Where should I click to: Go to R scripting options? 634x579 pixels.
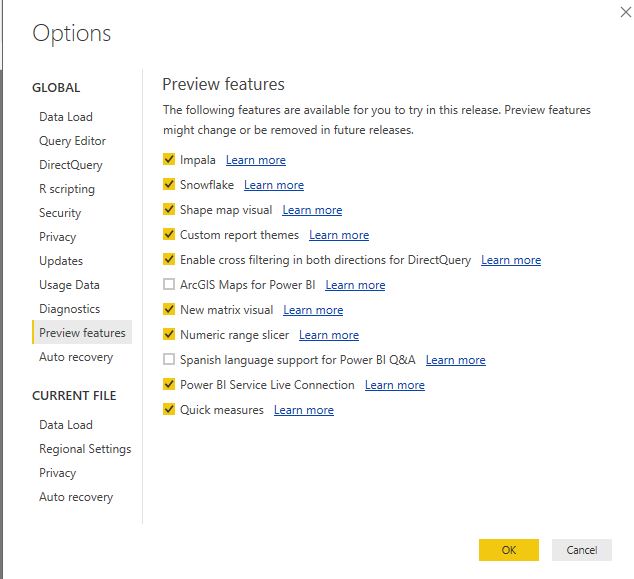coord(67,189)
